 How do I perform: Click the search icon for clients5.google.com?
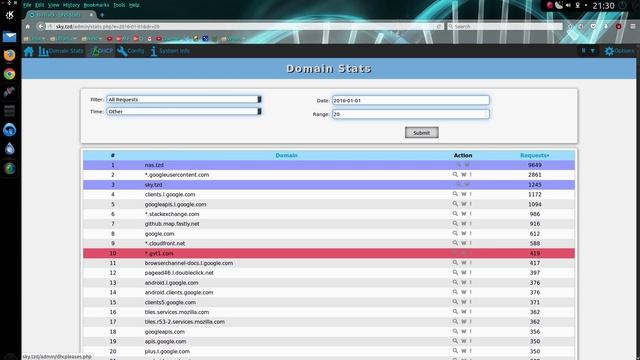coord(455,302)
